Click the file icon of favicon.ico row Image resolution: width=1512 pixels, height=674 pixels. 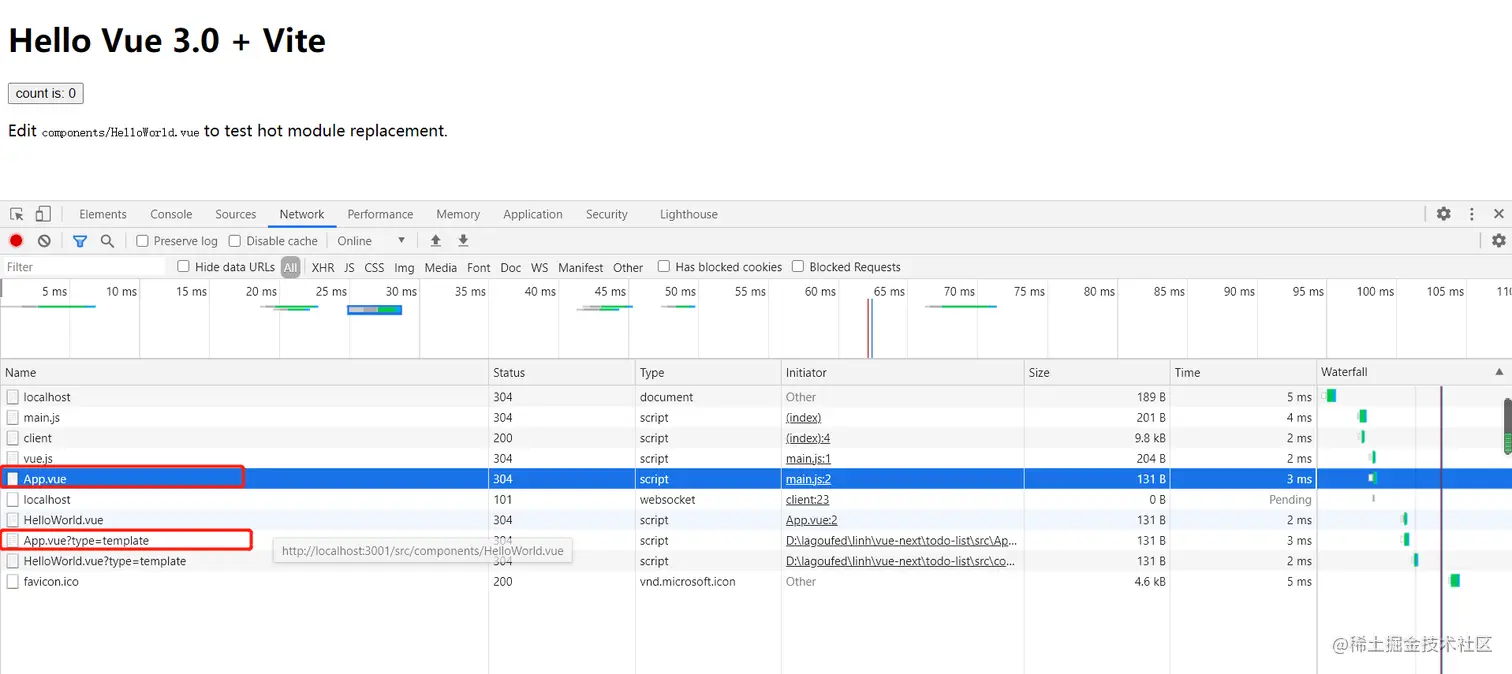click(x=13, y=582)
